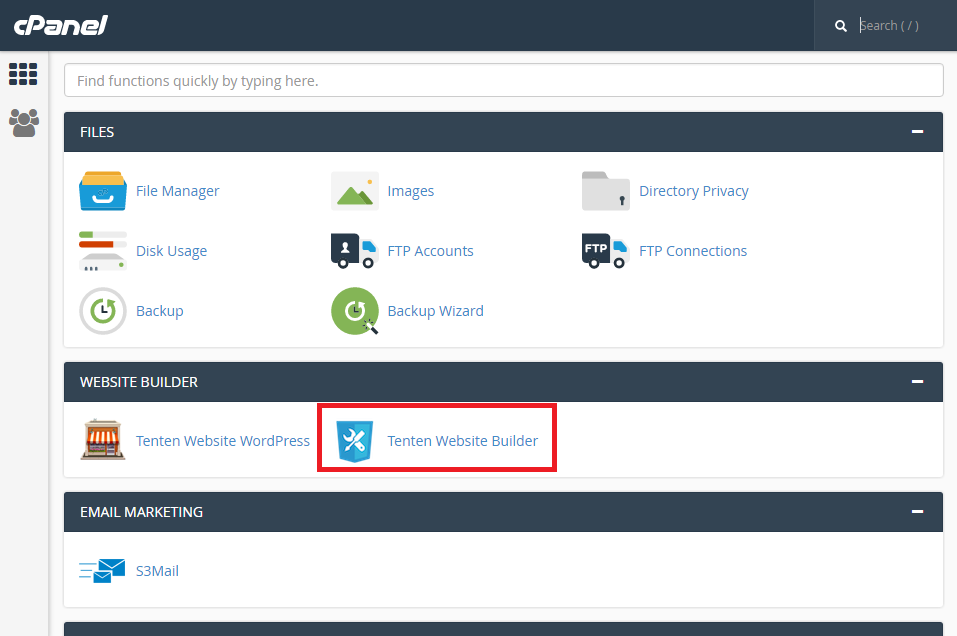Open Tenten Website Builder link
Viewport: 957px width, 636px height.
pos(463,441)
